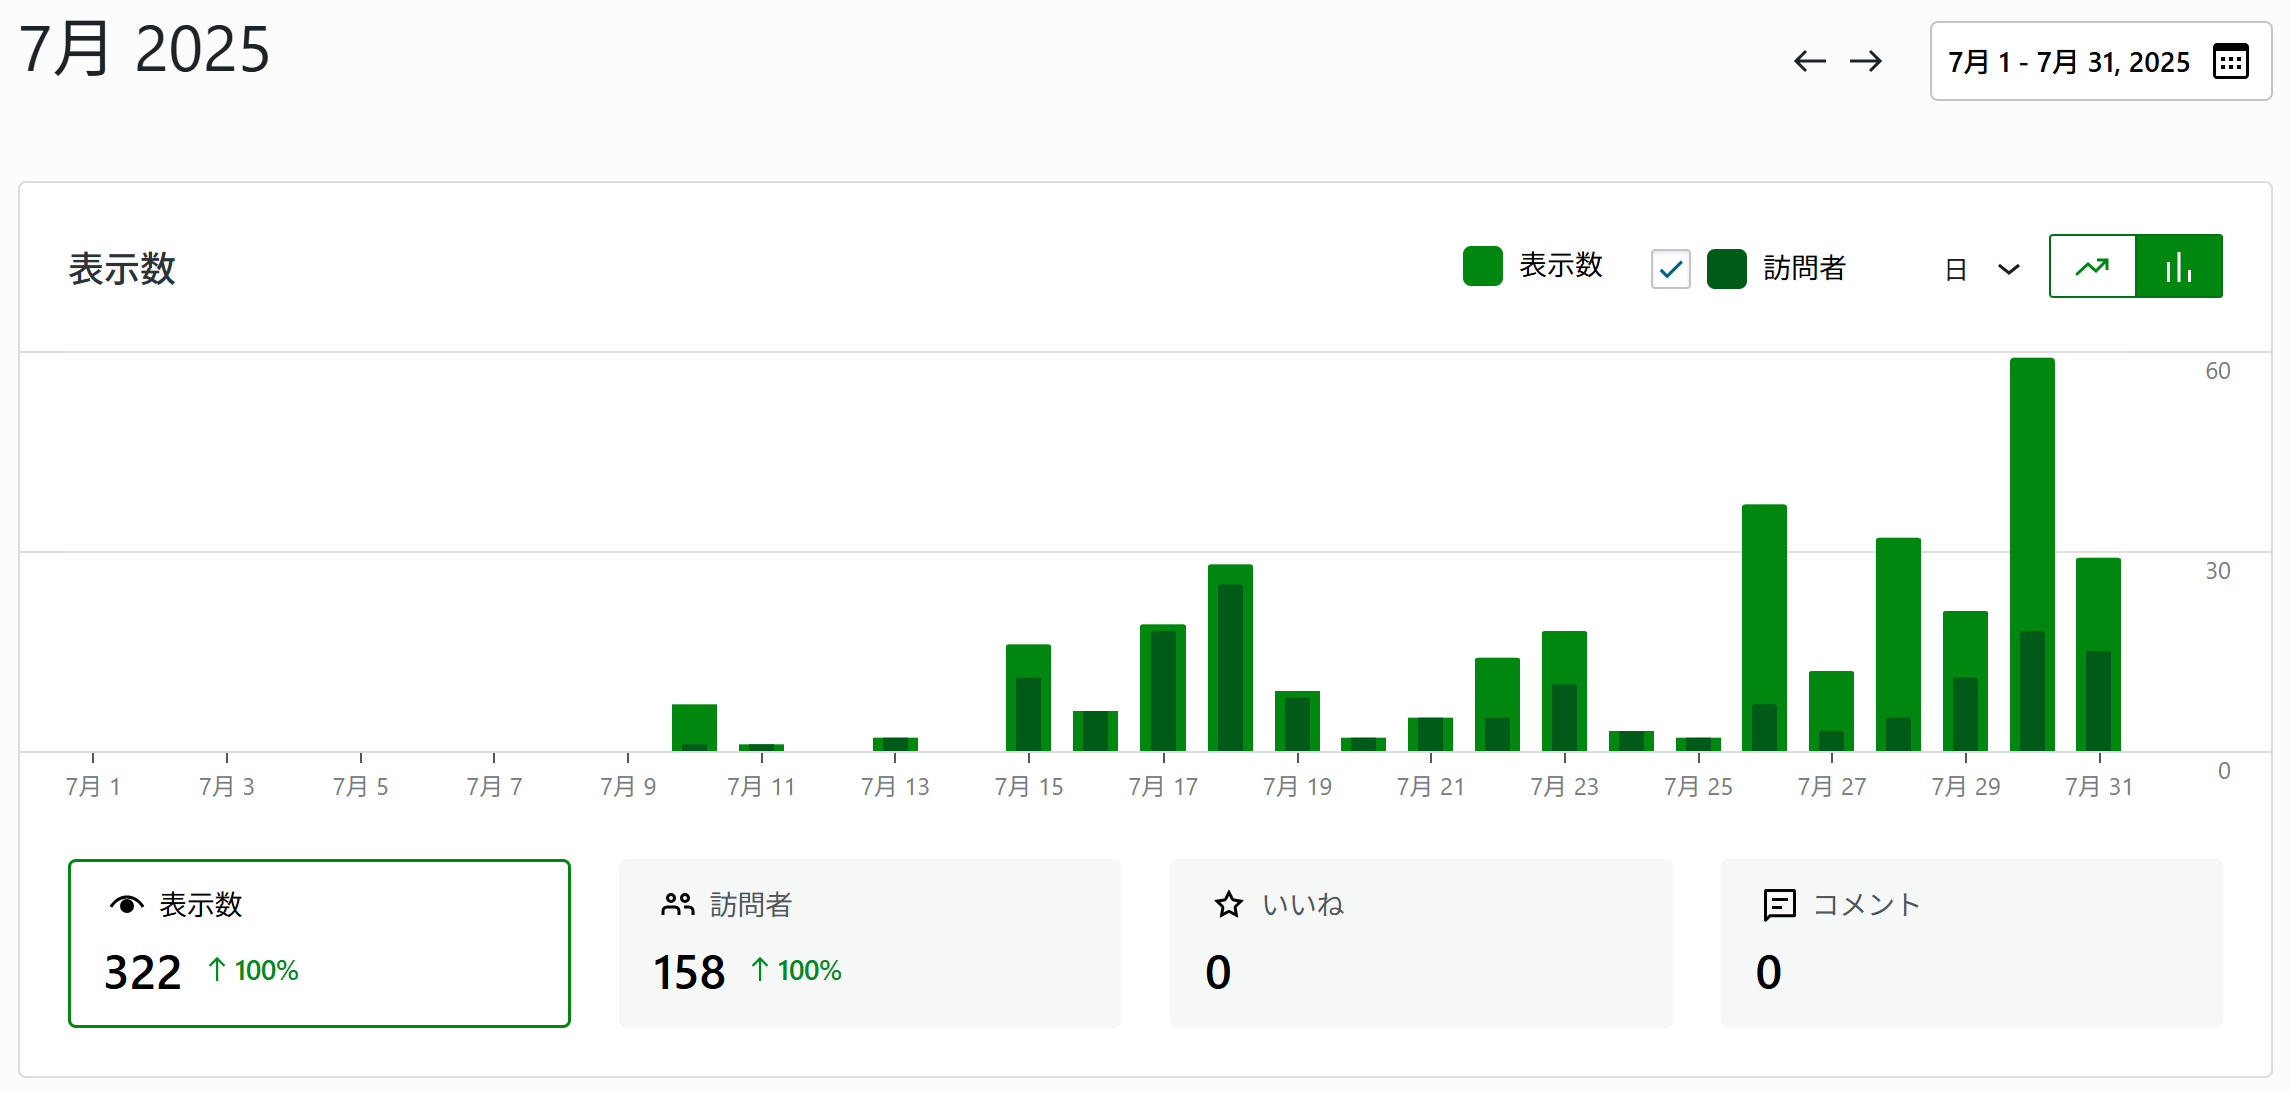Viewport: 2290px width, 1094px height.
Task: Select the 表示数 322 stats tab
Action: click(x=319, y=943)
